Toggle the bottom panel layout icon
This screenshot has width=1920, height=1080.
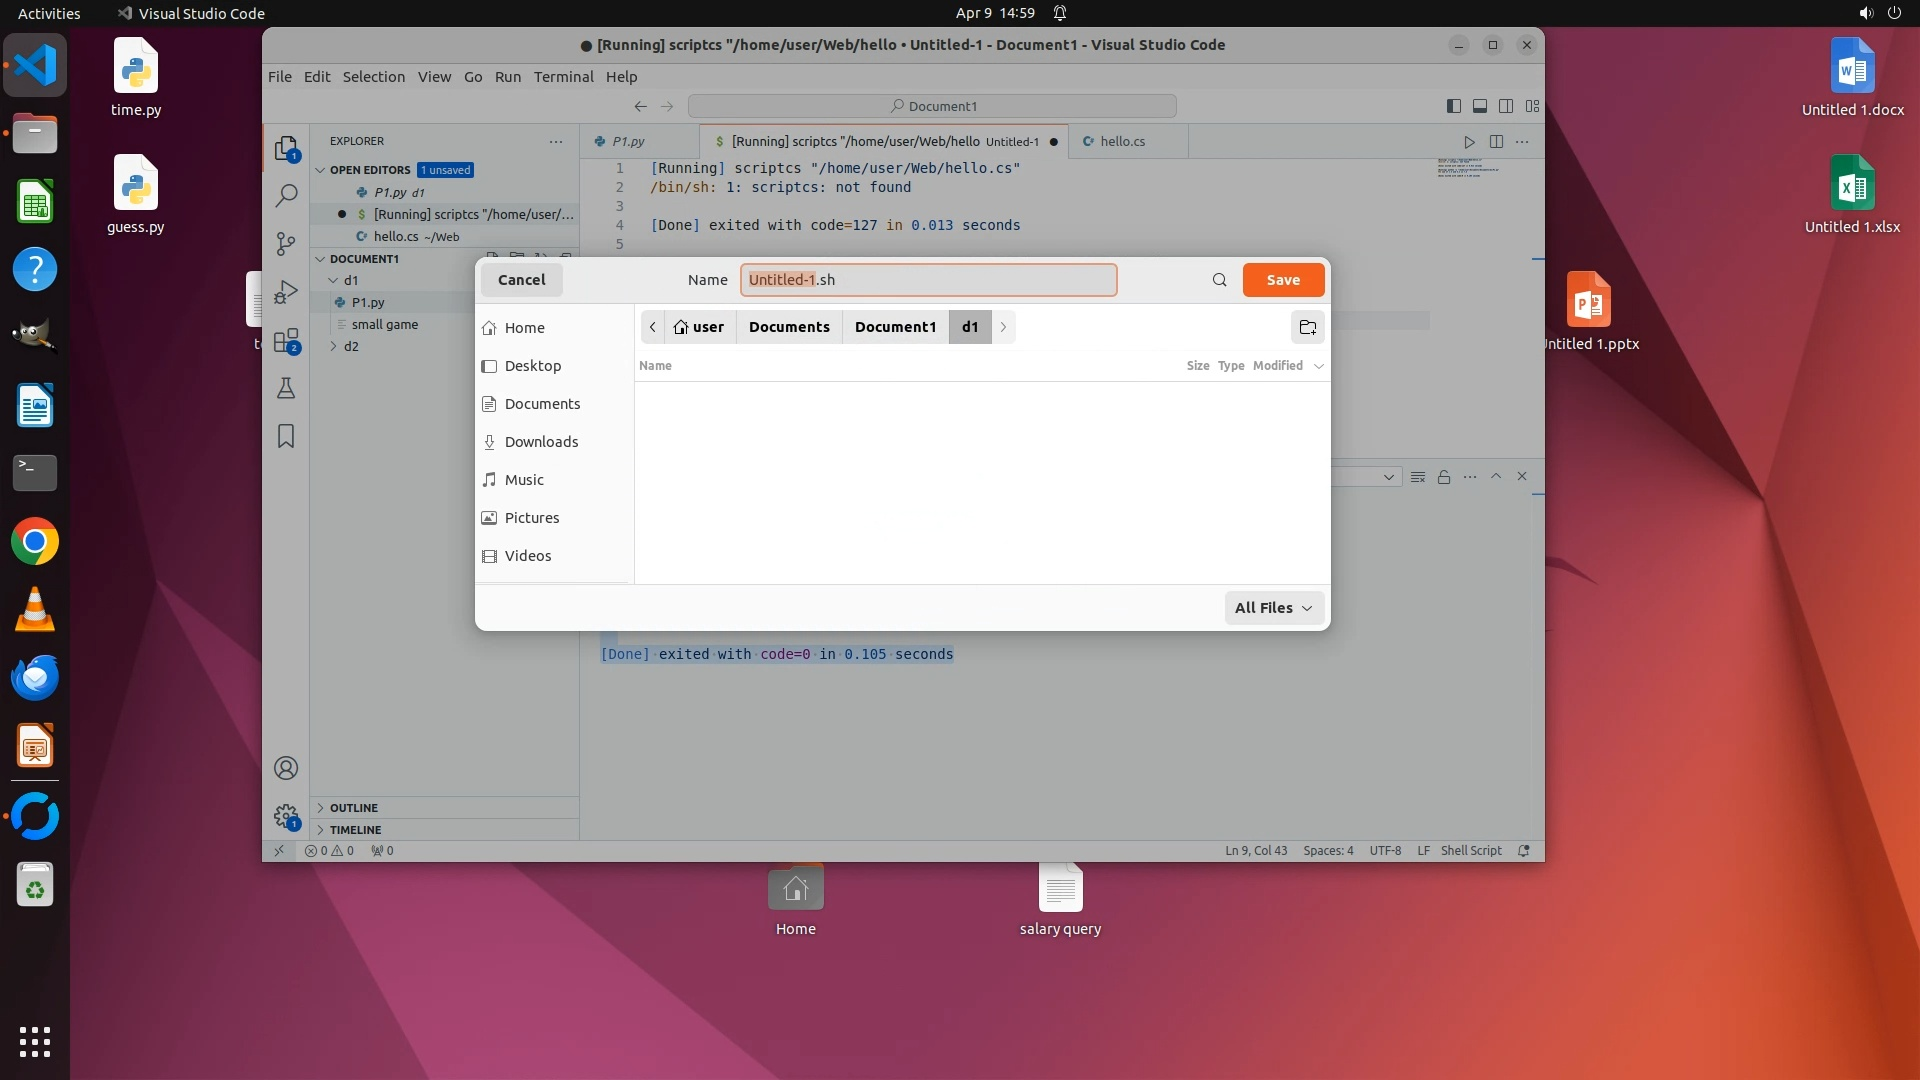(x=1480, y=106)
